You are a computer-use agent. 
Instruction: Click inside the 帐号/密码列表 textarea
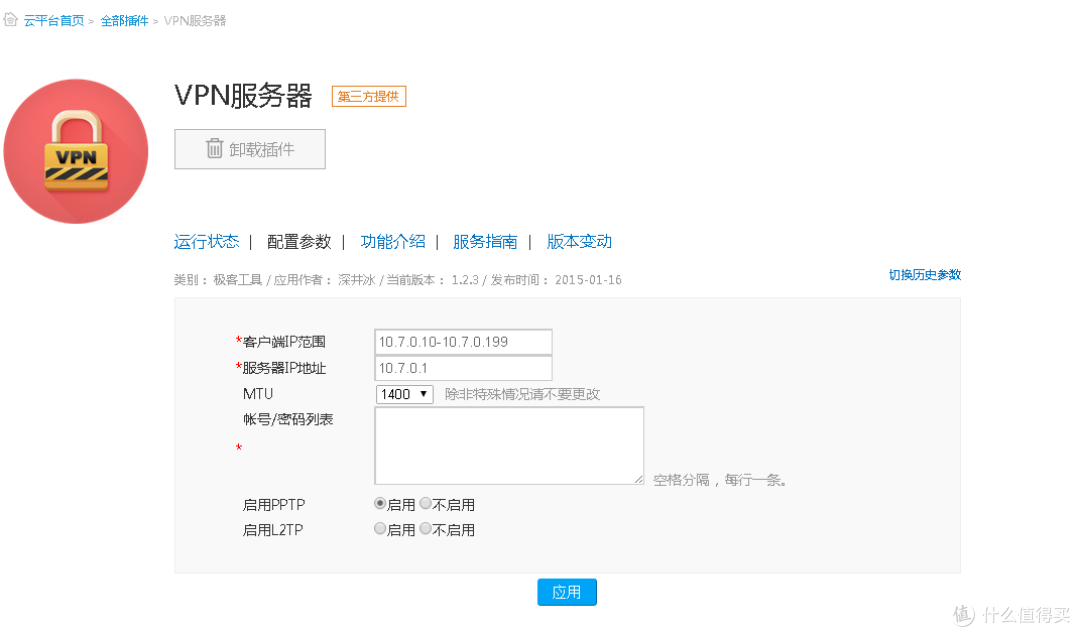(x=509, y=446)
